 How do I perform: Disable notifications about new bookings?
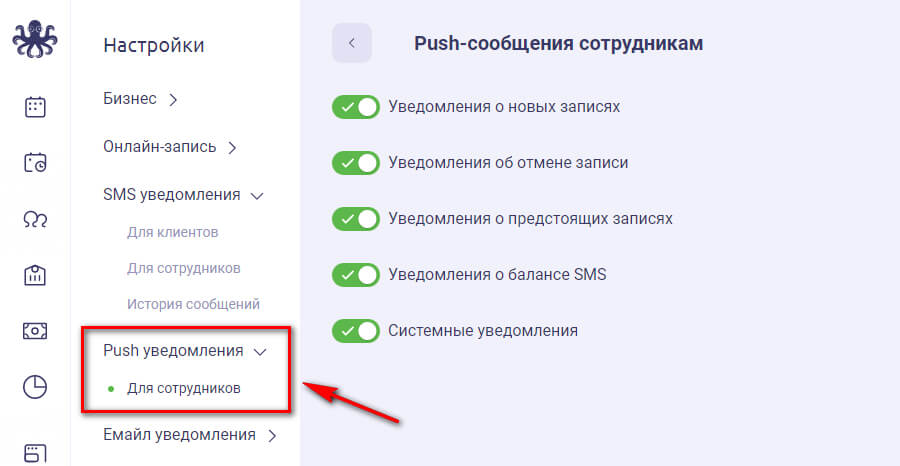tap(356, 106)
